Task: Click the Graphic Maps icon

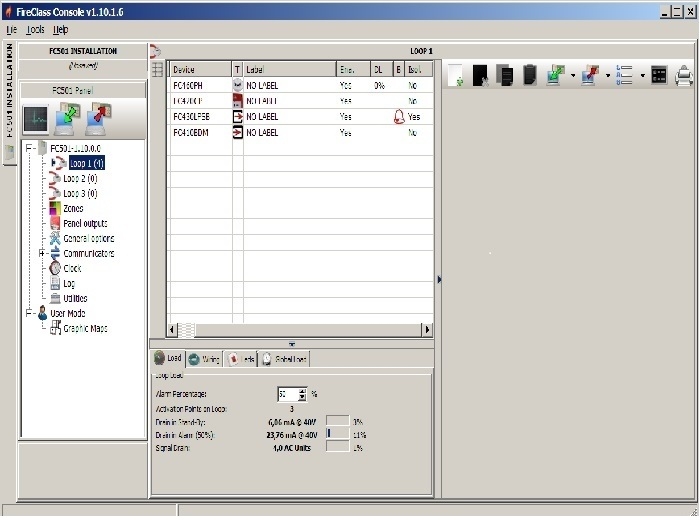Action: point(55,328)
